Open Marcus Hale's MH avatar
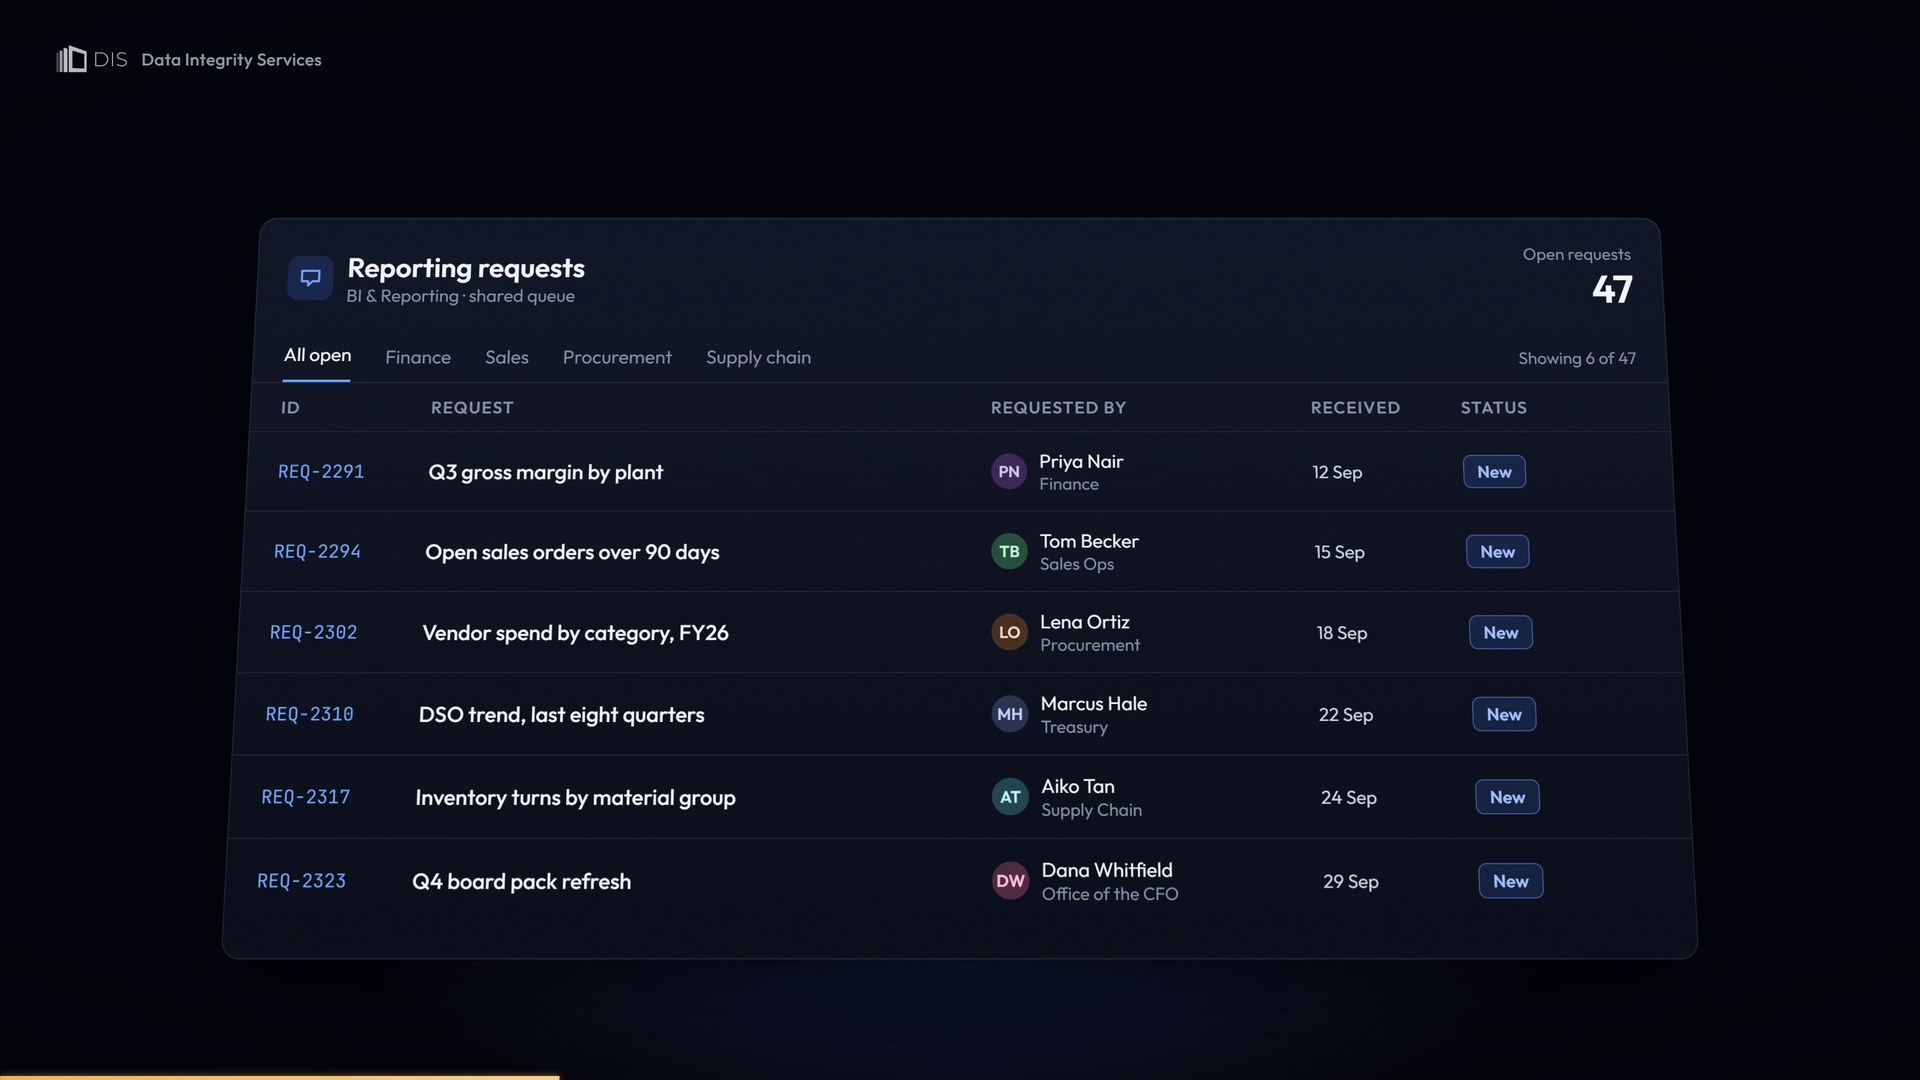Image resolution: width=1920 pixels, height=1080 pixels. (1010, 715)
